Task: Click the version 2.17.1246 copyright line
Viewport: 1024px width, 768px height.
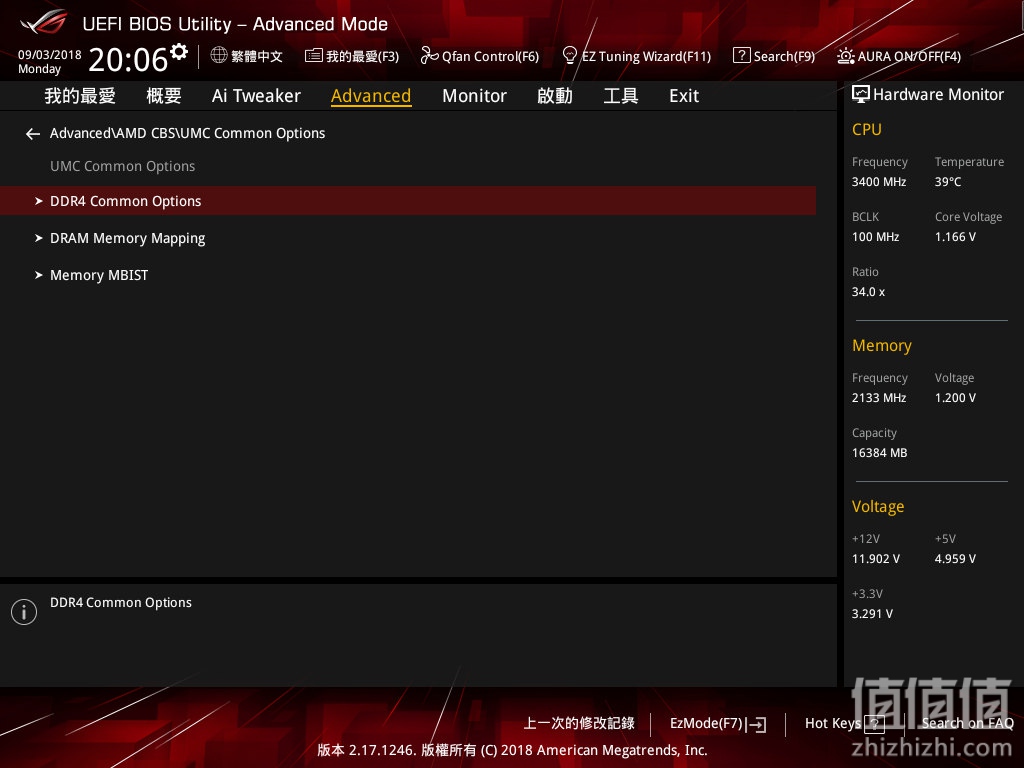Action: click(513, 750)
